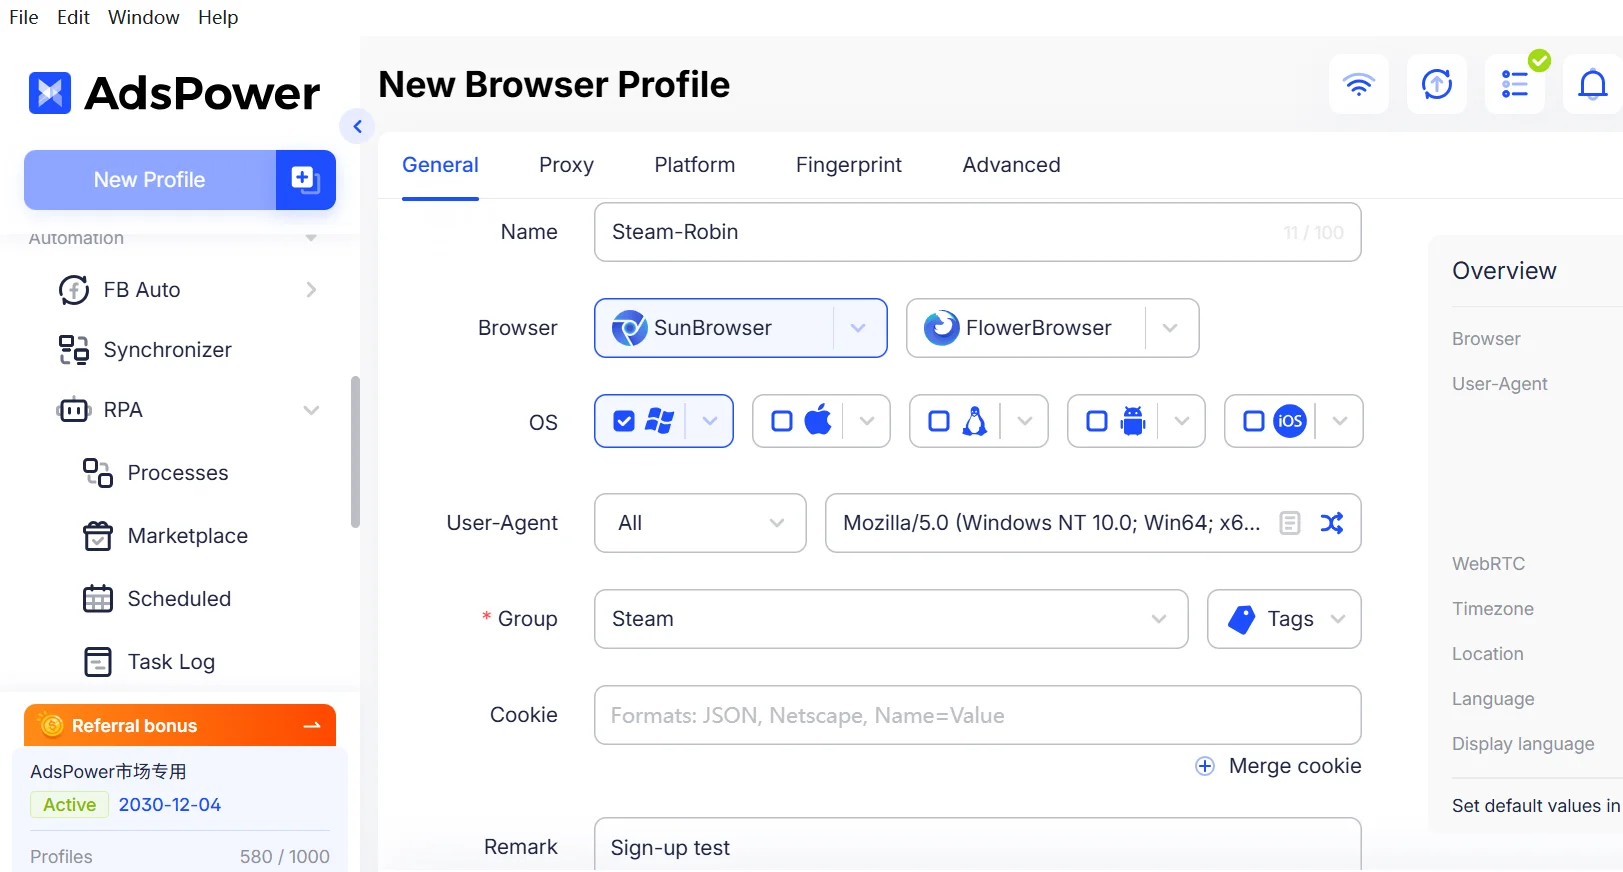Switch to the Platform tab
Screen dimensions: 1623x872
695,165
